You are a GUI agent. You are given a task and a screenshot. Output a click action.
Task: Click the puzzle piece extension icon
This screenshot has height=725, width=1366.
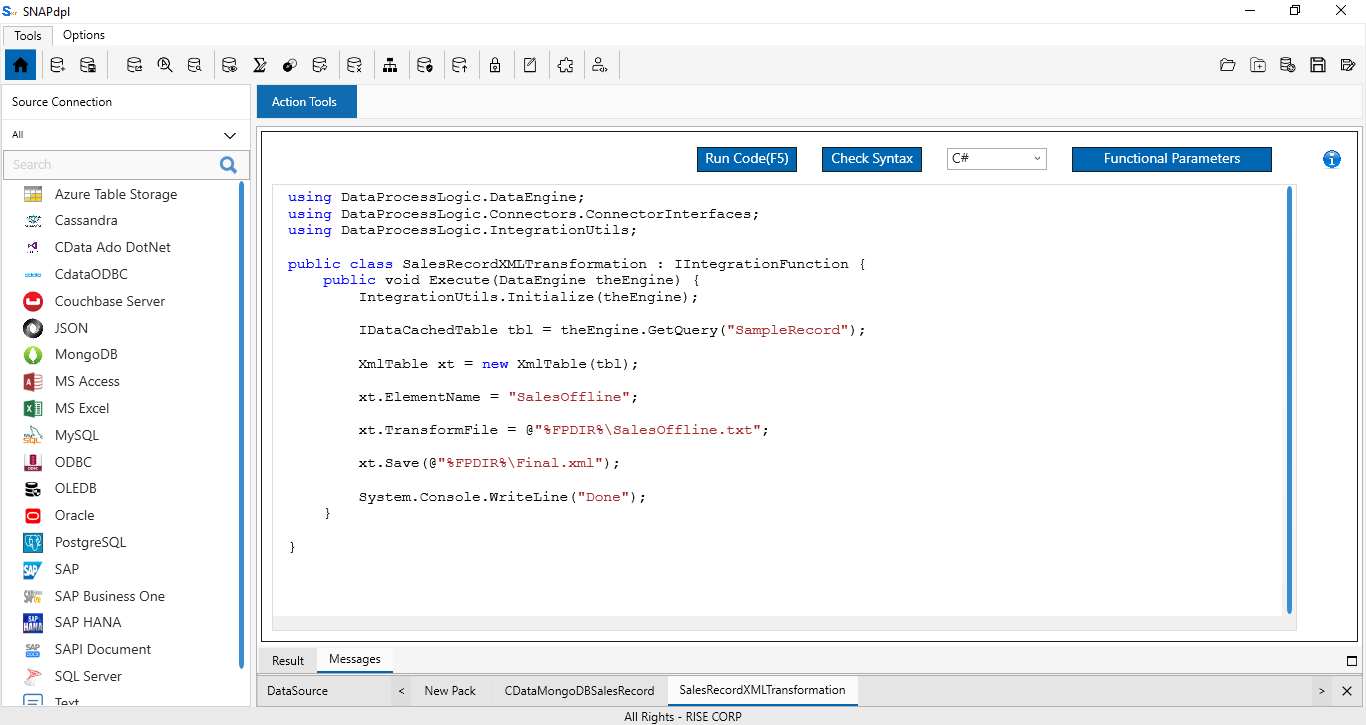click(565, 66)
